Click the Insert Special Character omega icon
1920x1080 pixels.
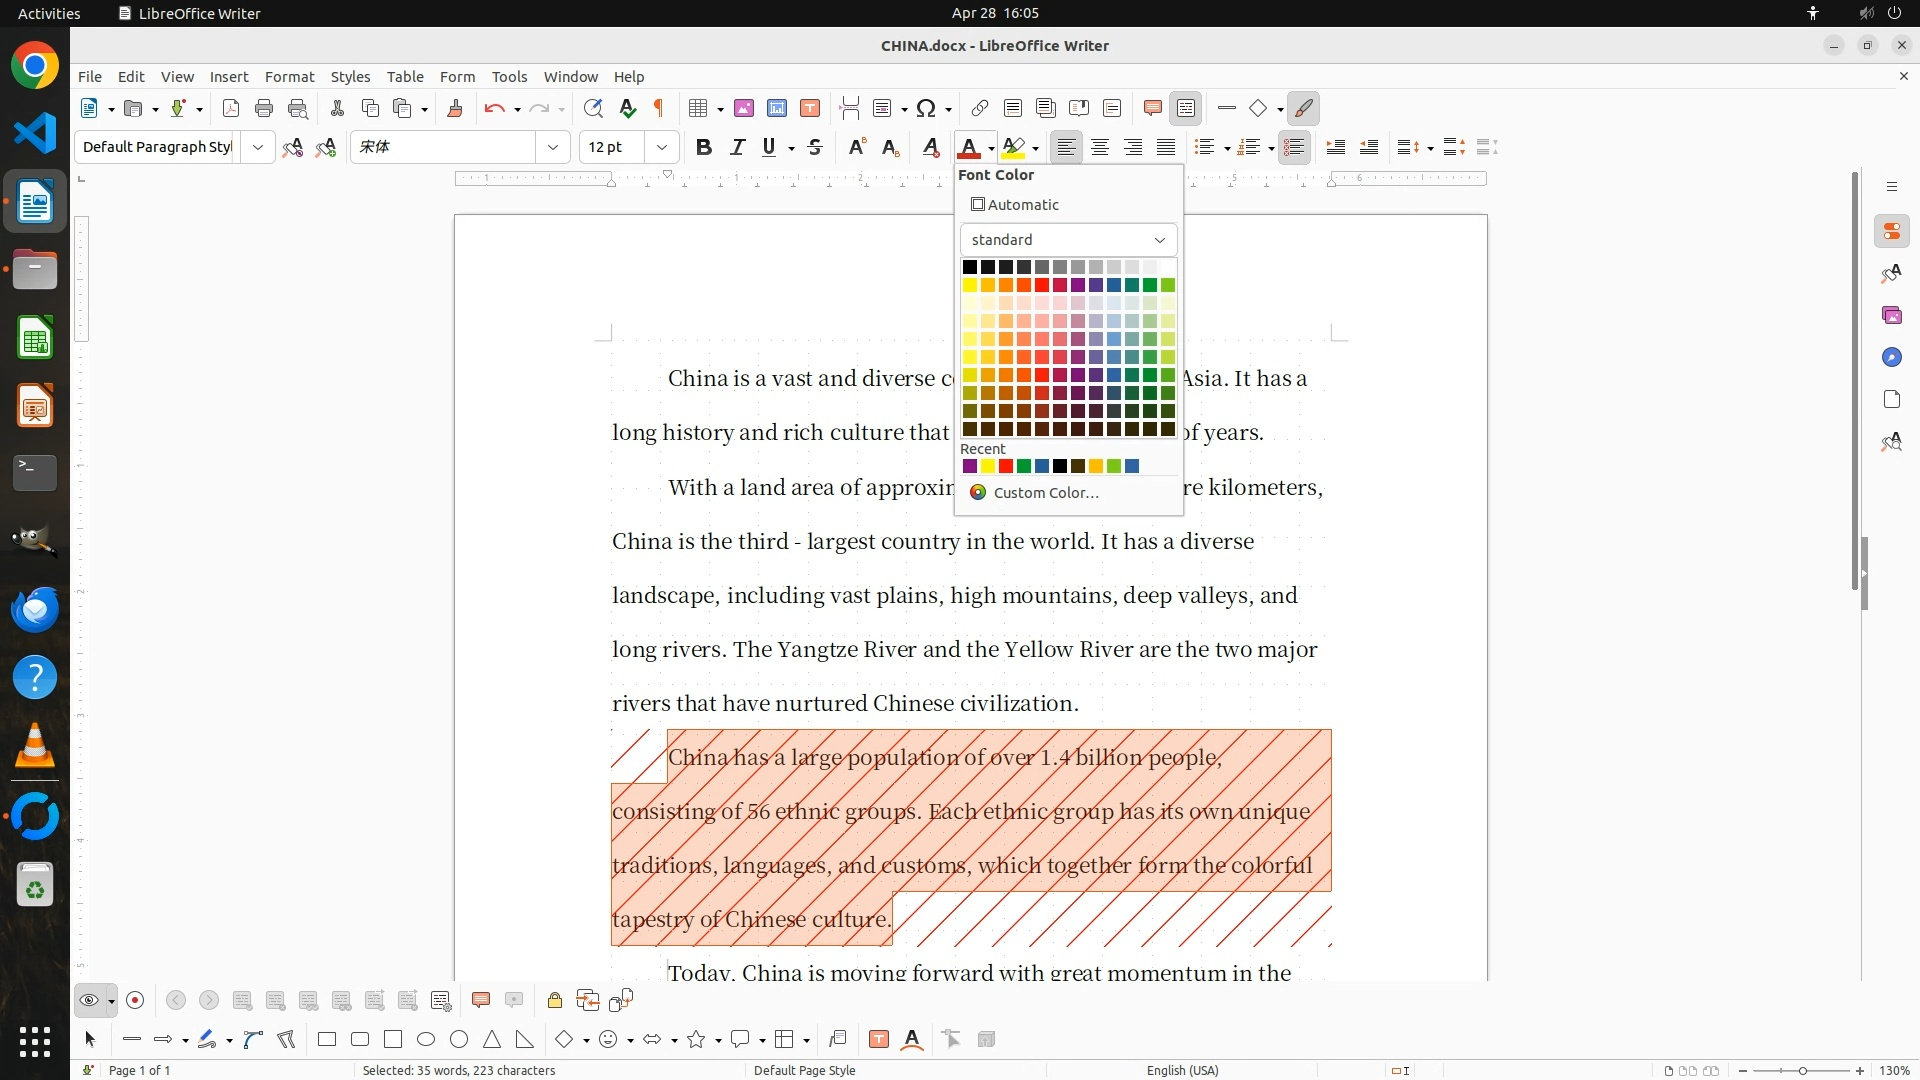coord(926,108)
